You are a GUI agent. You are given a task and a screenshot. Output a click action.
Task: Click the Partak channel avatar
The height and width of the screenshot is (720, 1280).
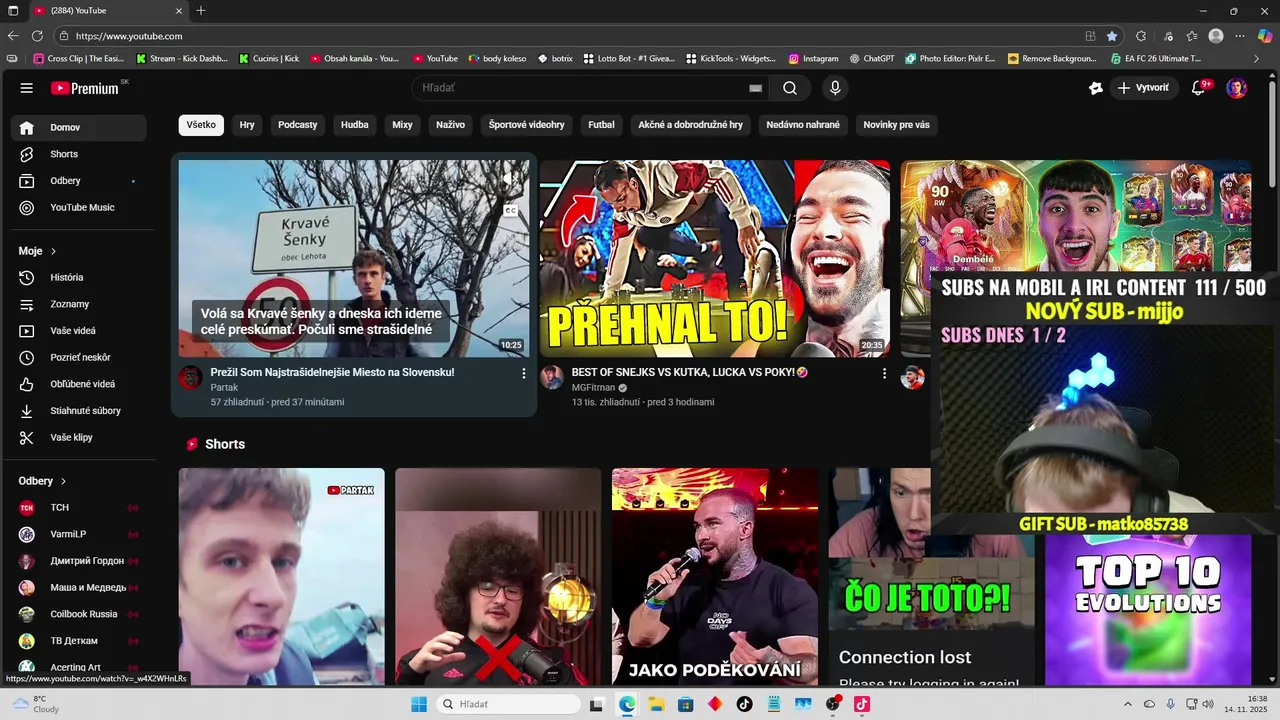(190, 378)
